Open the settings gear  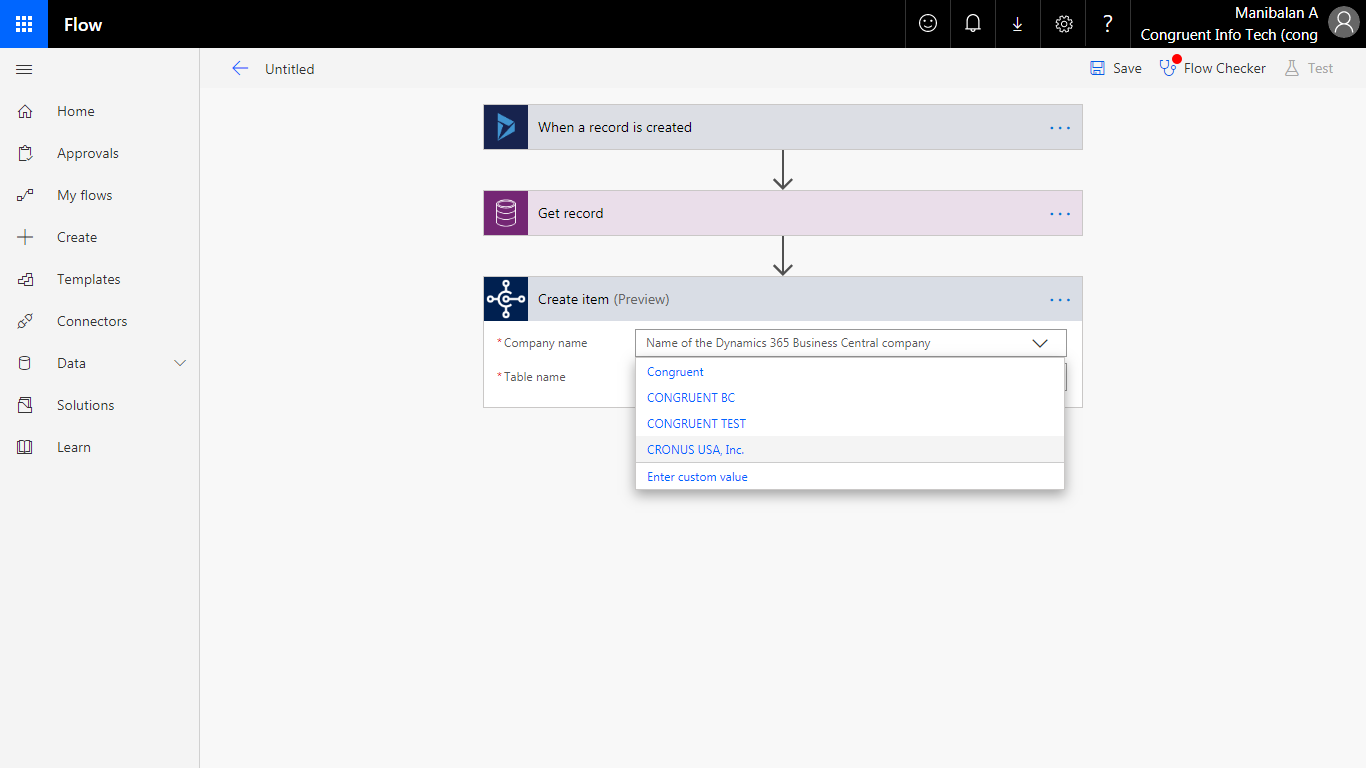click(1064, 24)
